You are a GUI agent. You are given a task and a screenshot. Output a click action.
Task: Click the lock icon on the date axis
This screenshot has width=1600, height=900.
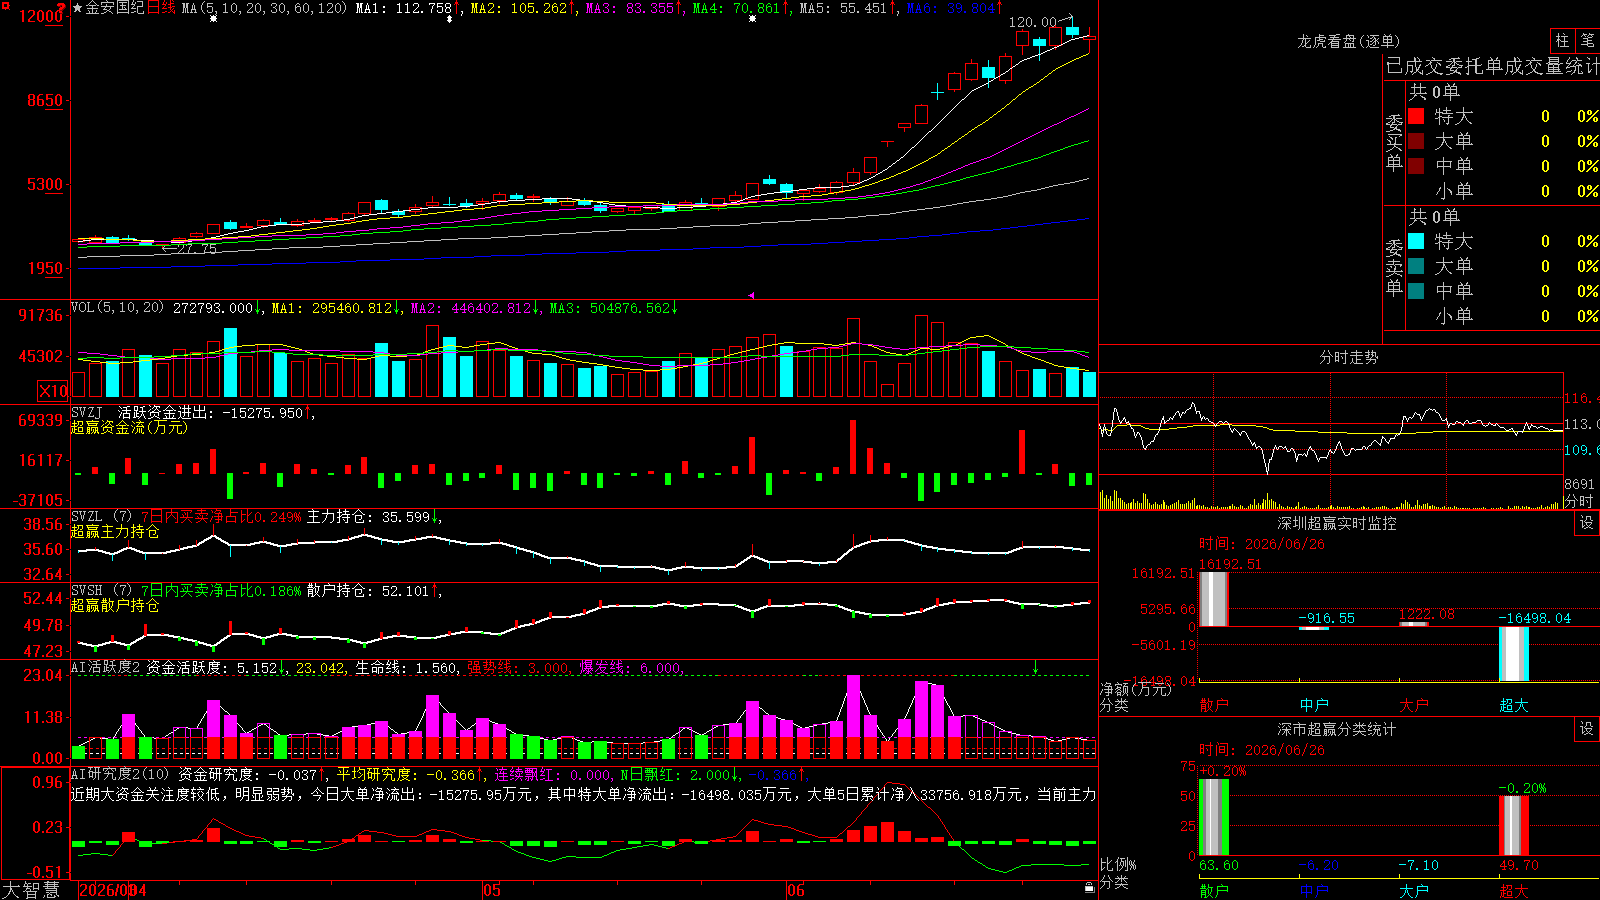tap(1089, 888)
